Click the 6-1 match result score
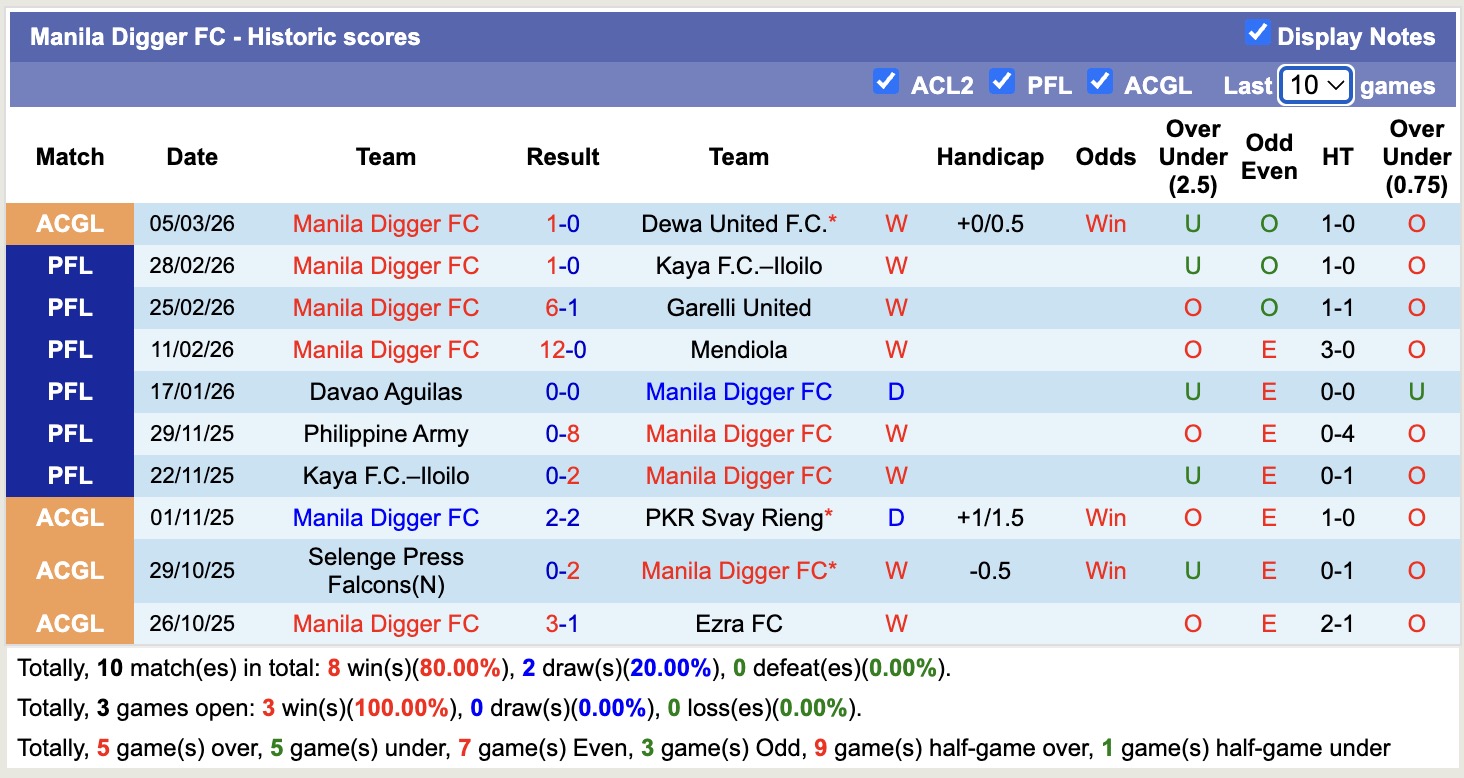This screenshot has width=1464, height=778. pos(563,308)
